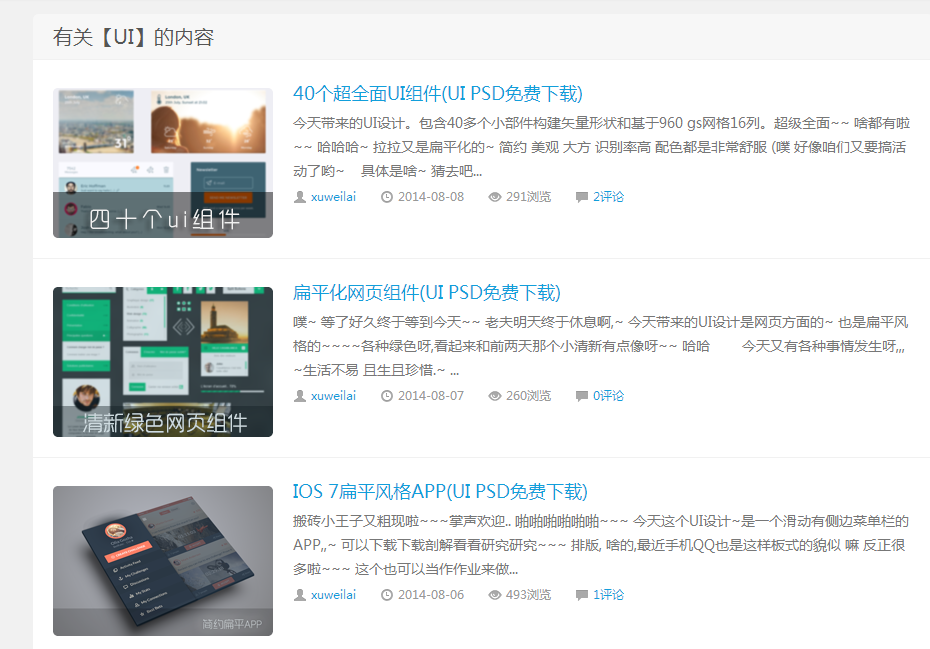Screen dimensions: 930x649
Task: Click the comment bubble icon on the first article
Action: coord(580,197)
